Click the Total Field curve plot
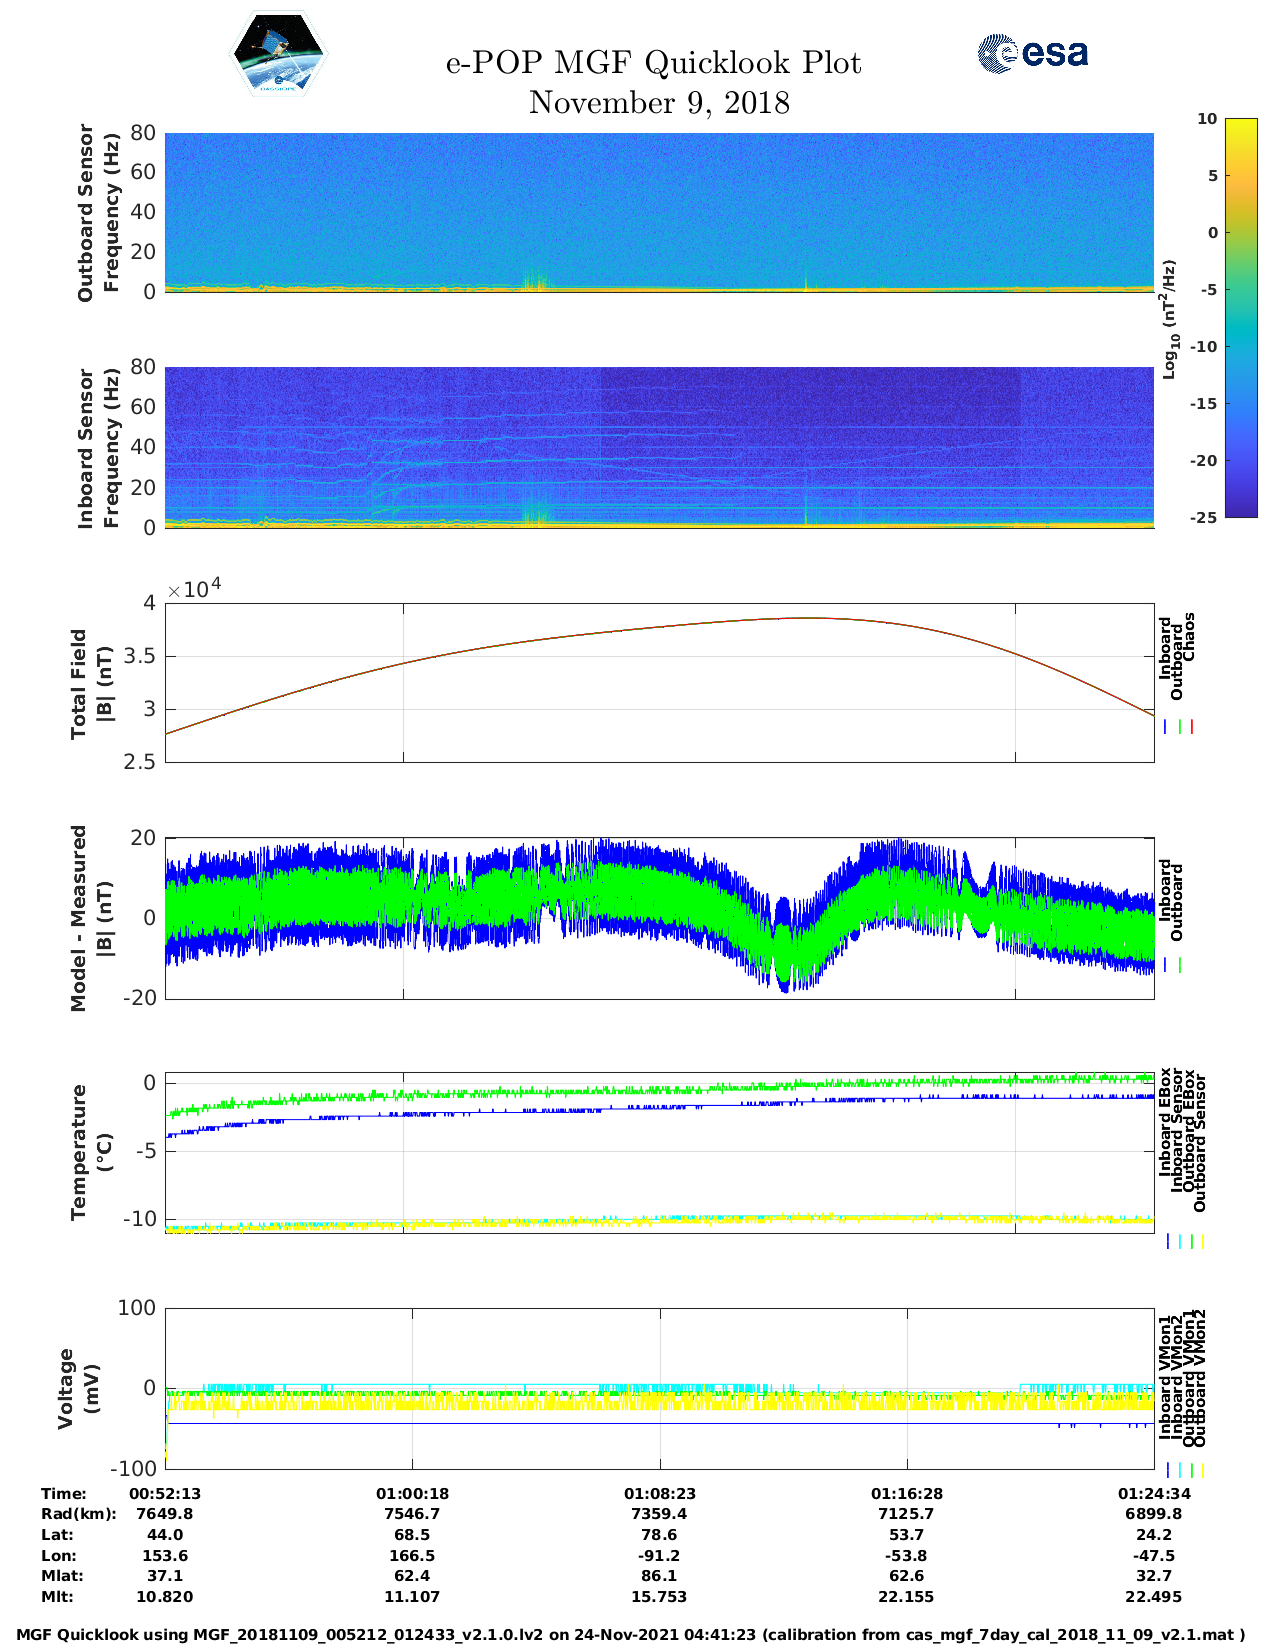 coord(659,682)
